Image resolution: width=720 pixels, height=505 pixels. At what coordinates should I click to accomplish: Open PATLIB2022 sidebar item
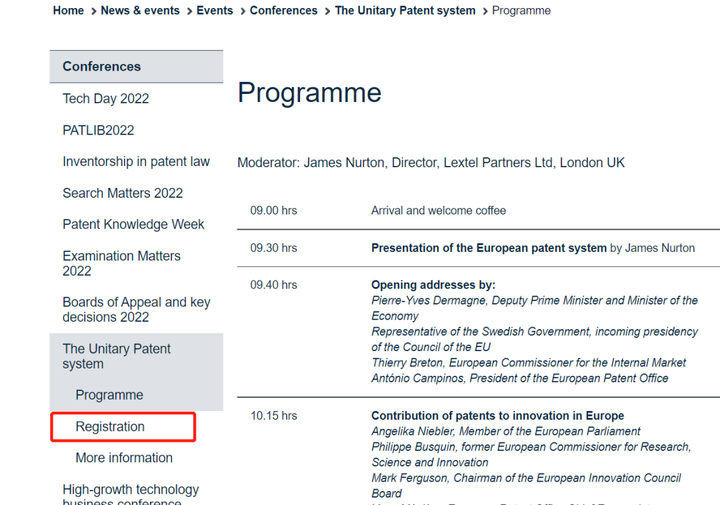pos(98,130)
